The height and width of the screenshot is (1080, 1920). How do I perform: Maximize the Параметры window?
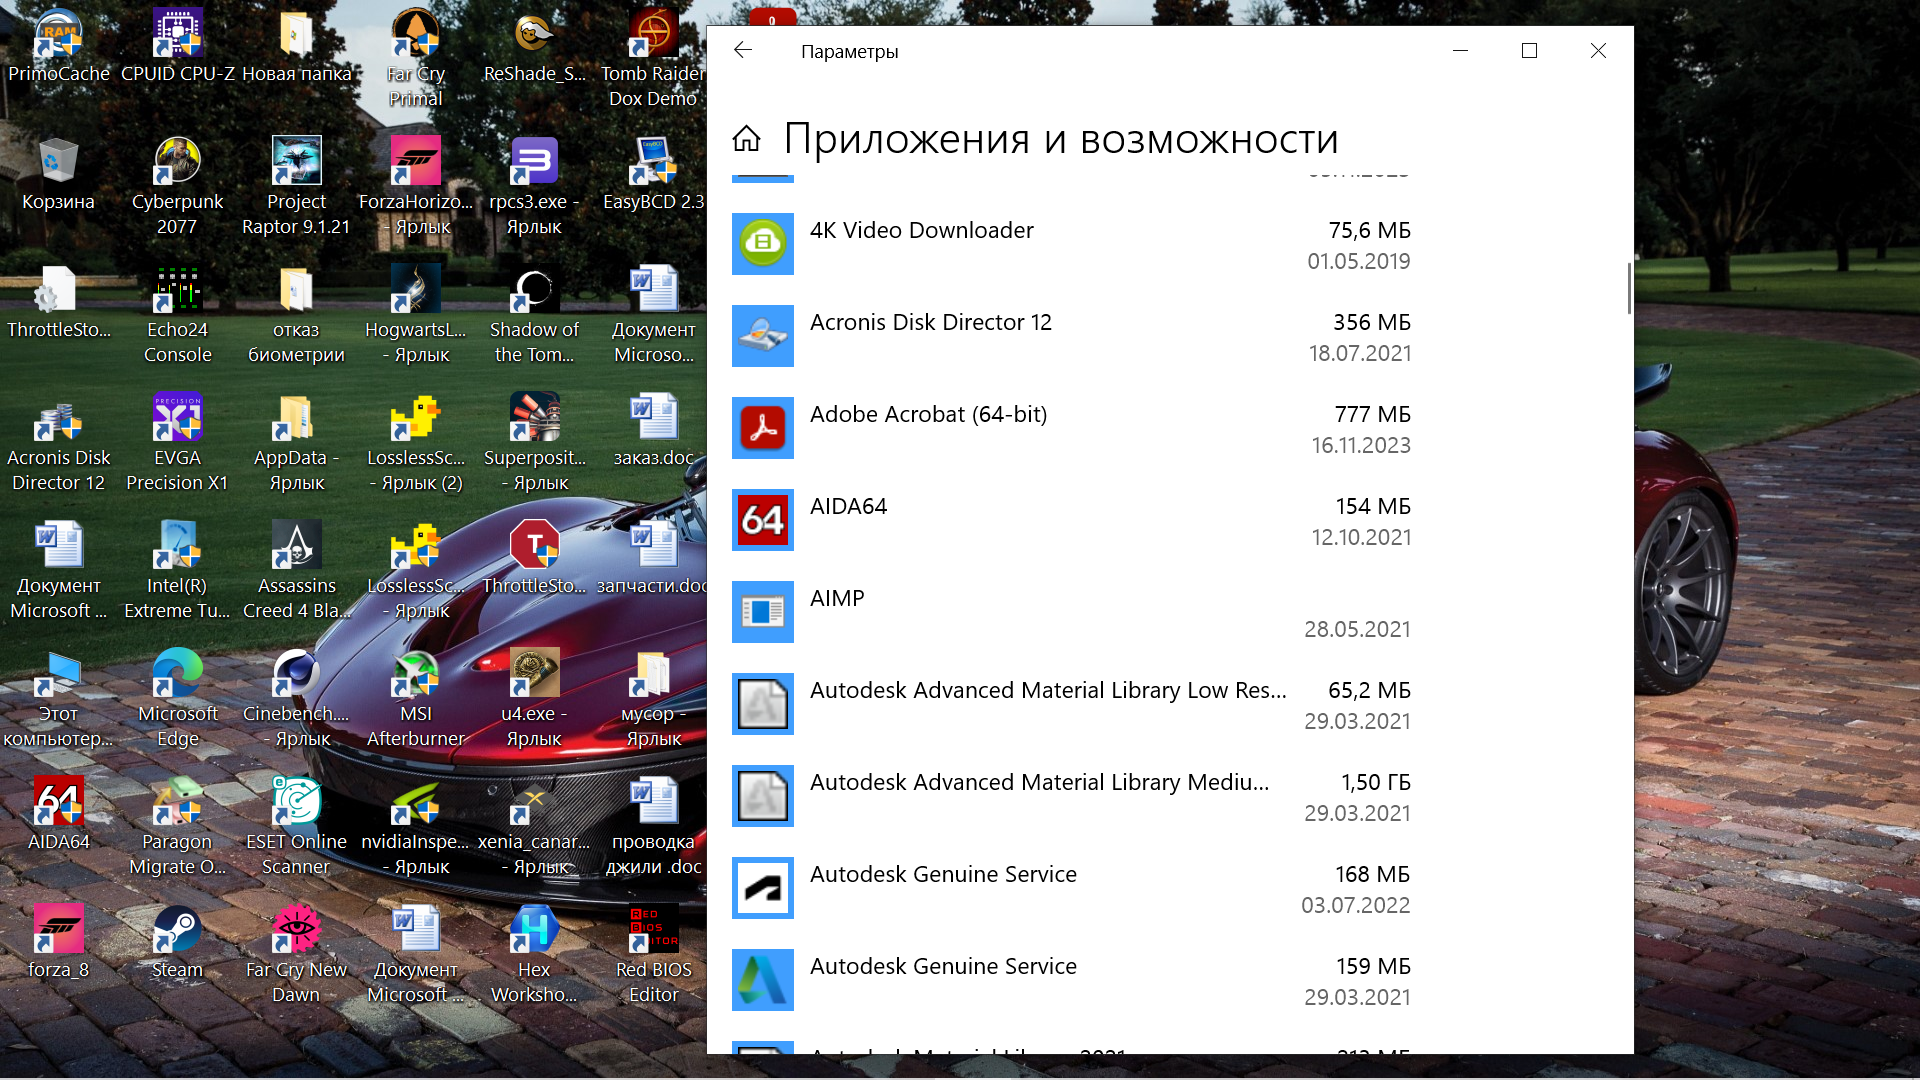click(1529, 51)
